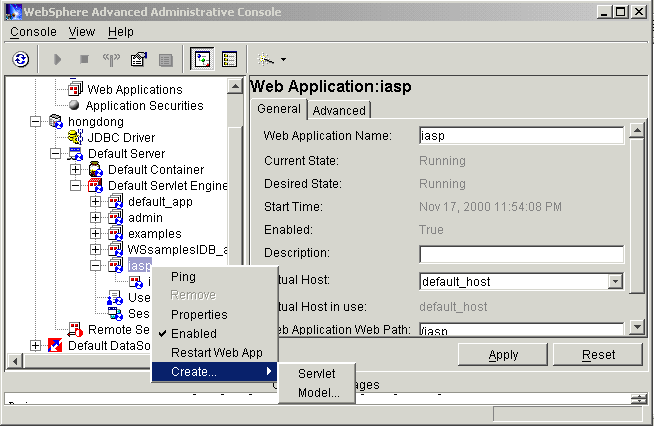Click the Properties toolbar icon

[x=139, y=59]
